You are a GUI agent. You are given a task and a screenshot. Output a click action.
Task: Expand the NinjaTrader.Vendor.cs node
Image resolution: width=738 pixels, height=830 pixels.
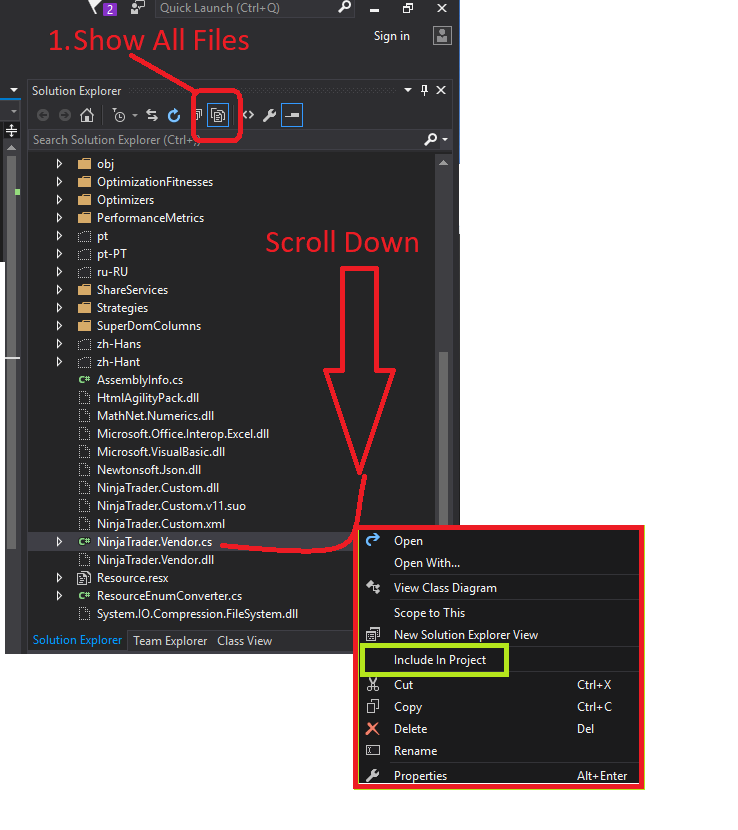[59, 542]
